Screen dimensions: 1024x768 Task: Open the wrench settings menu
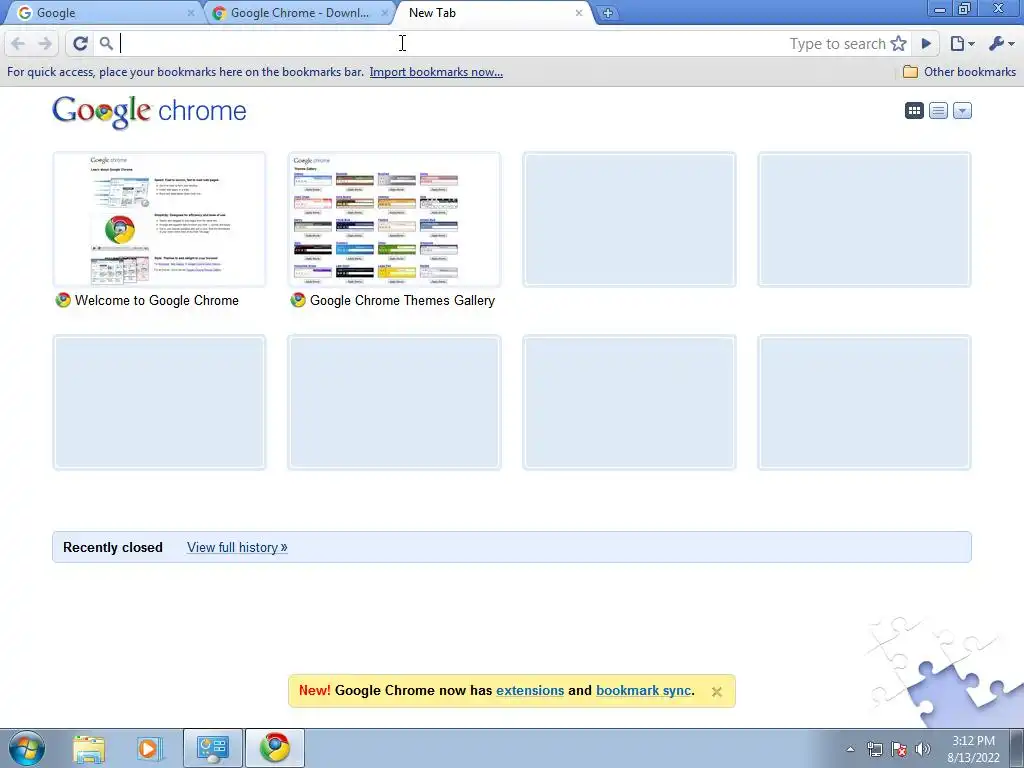point(1001,44)
